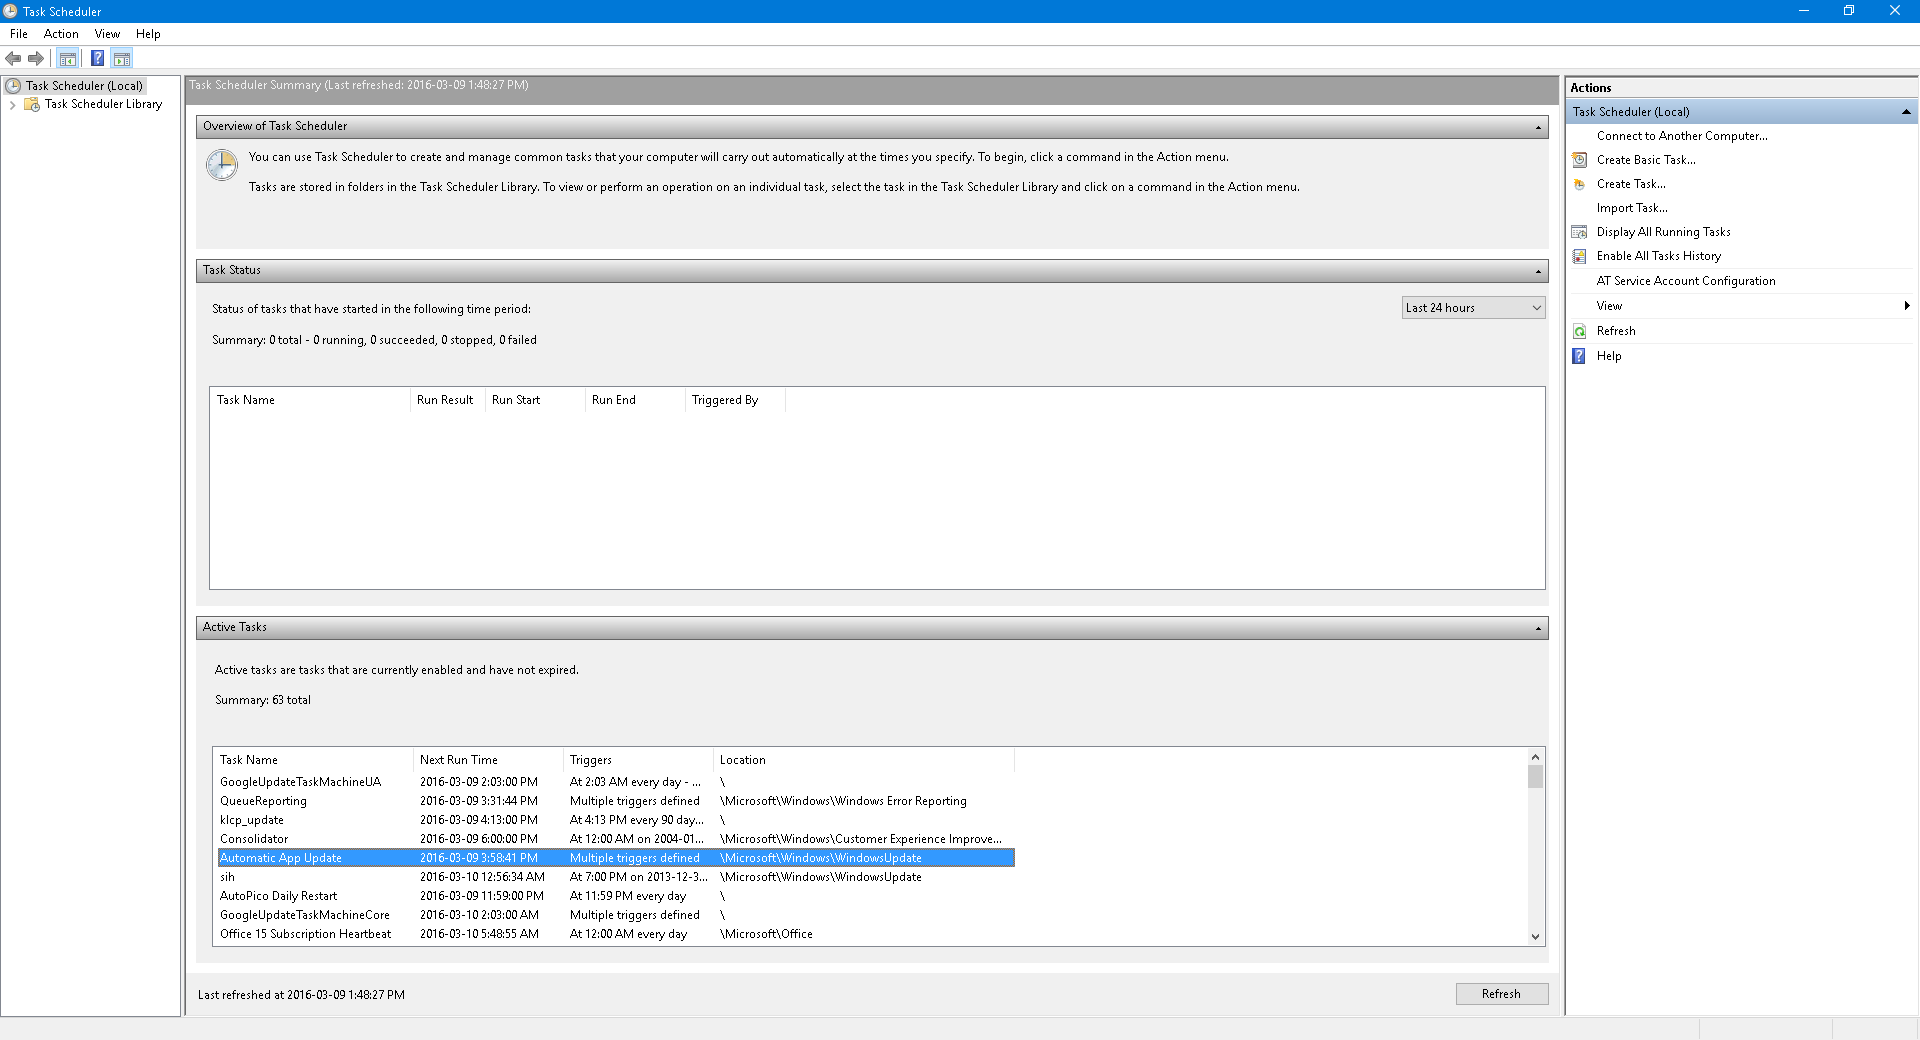Click Display All Running Tasks action

point(1663,232)
